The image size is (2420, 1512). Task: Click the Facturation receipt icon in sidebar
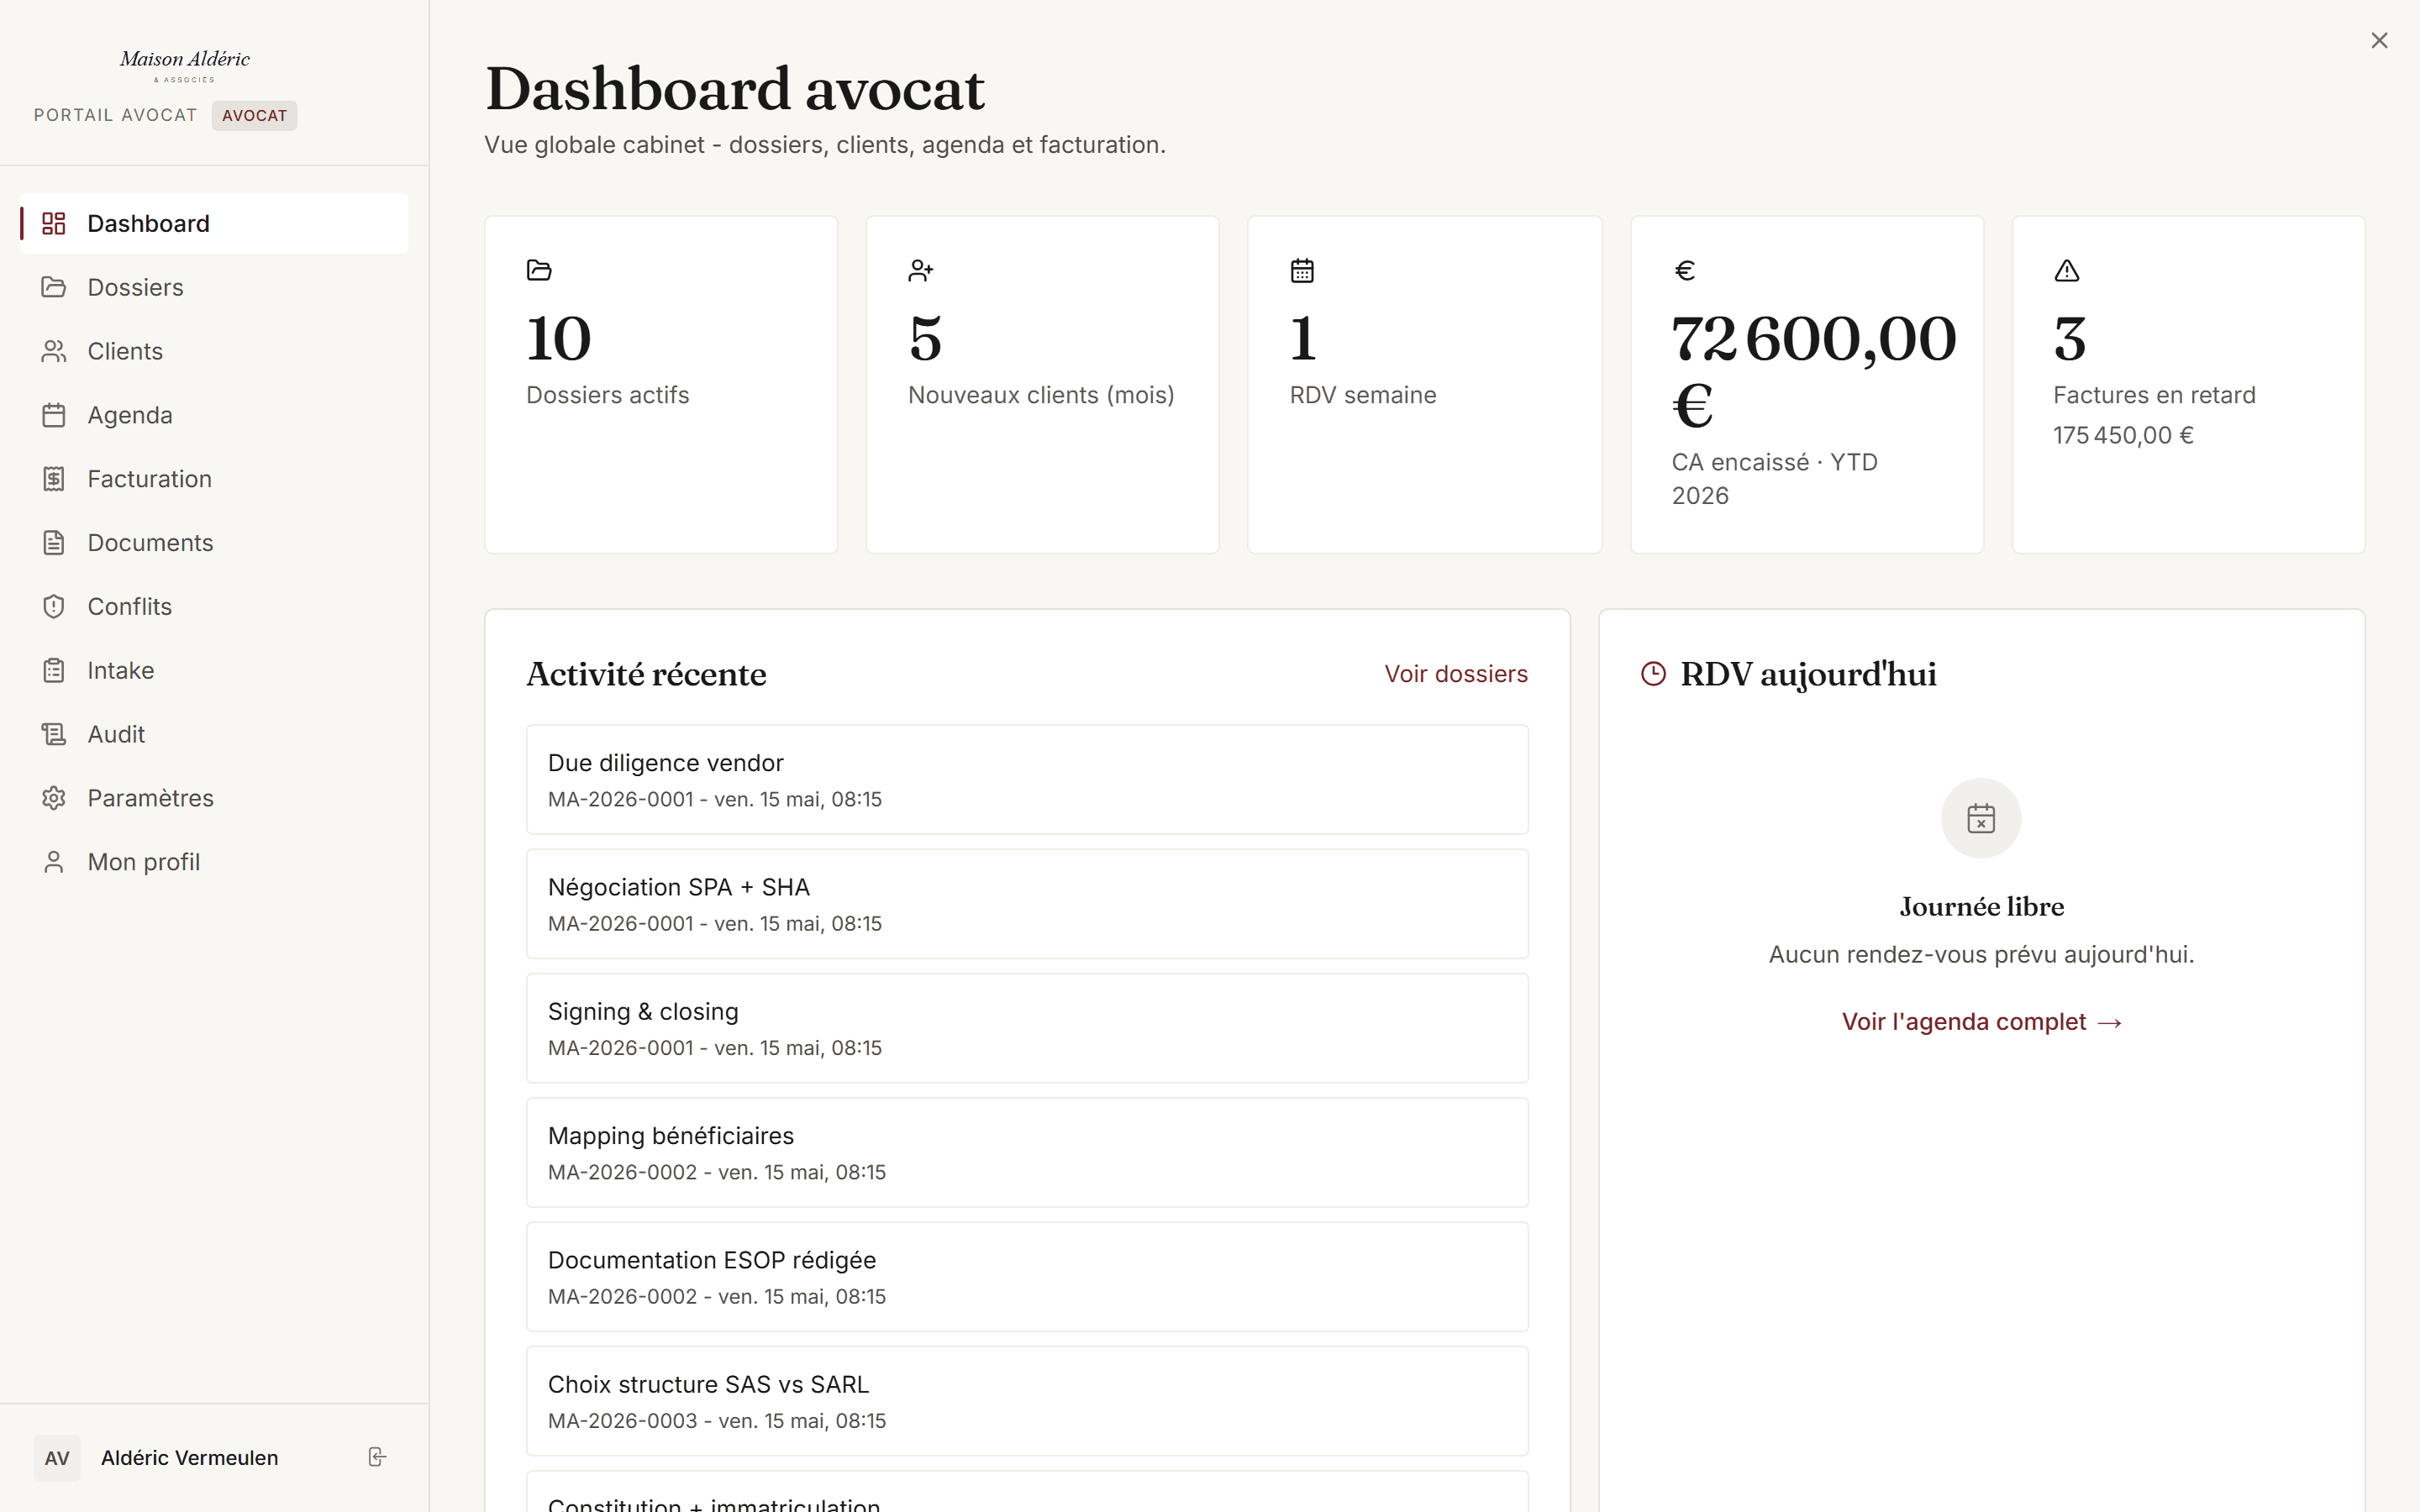pos(54,479)
